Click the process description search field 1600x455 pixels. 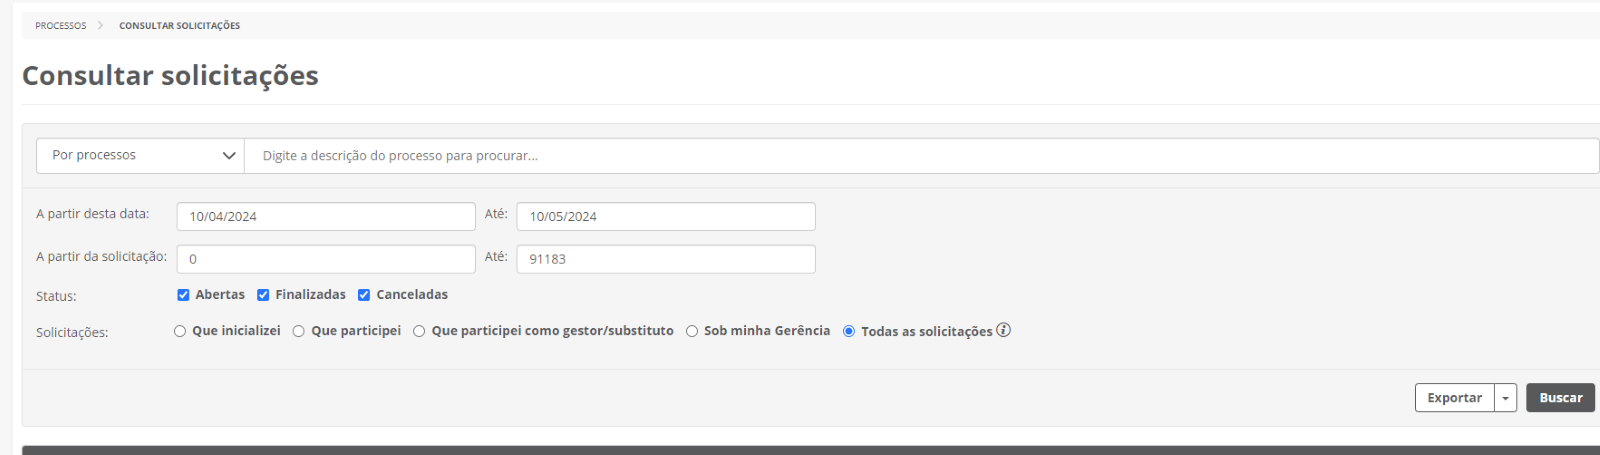tap(920, 156)
